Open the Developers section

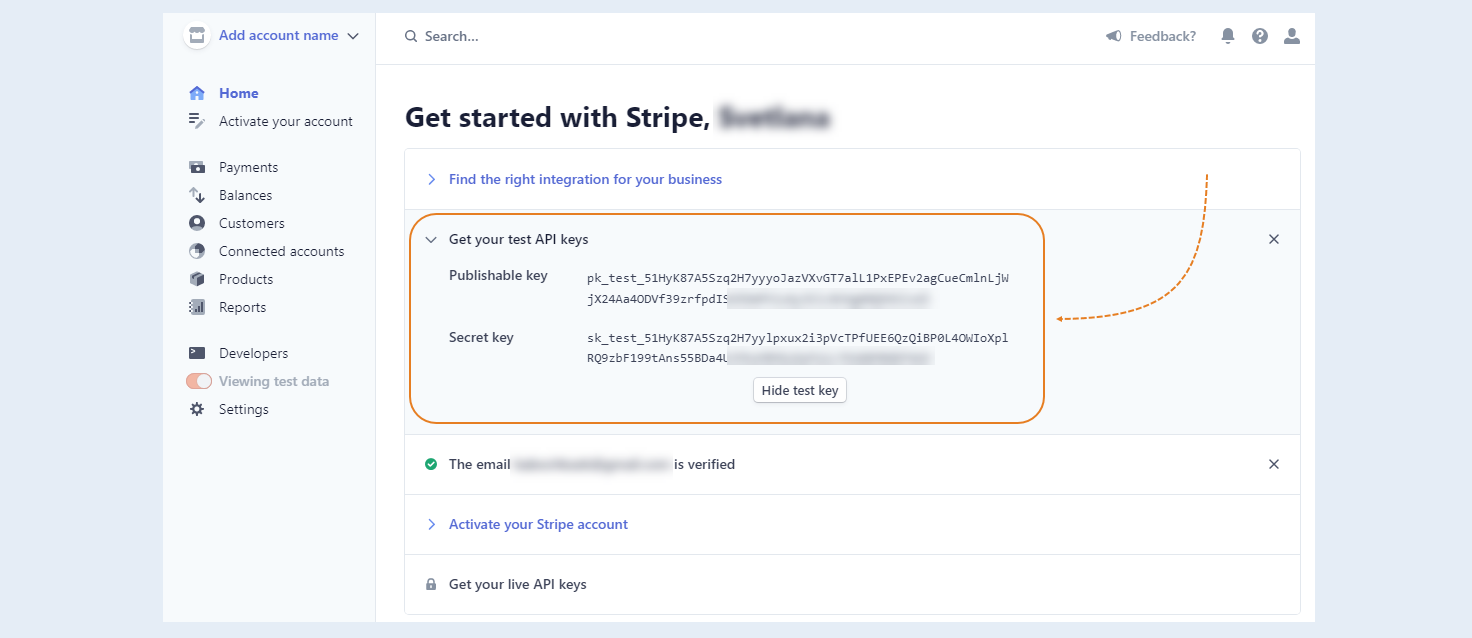(x=254, y=353)
